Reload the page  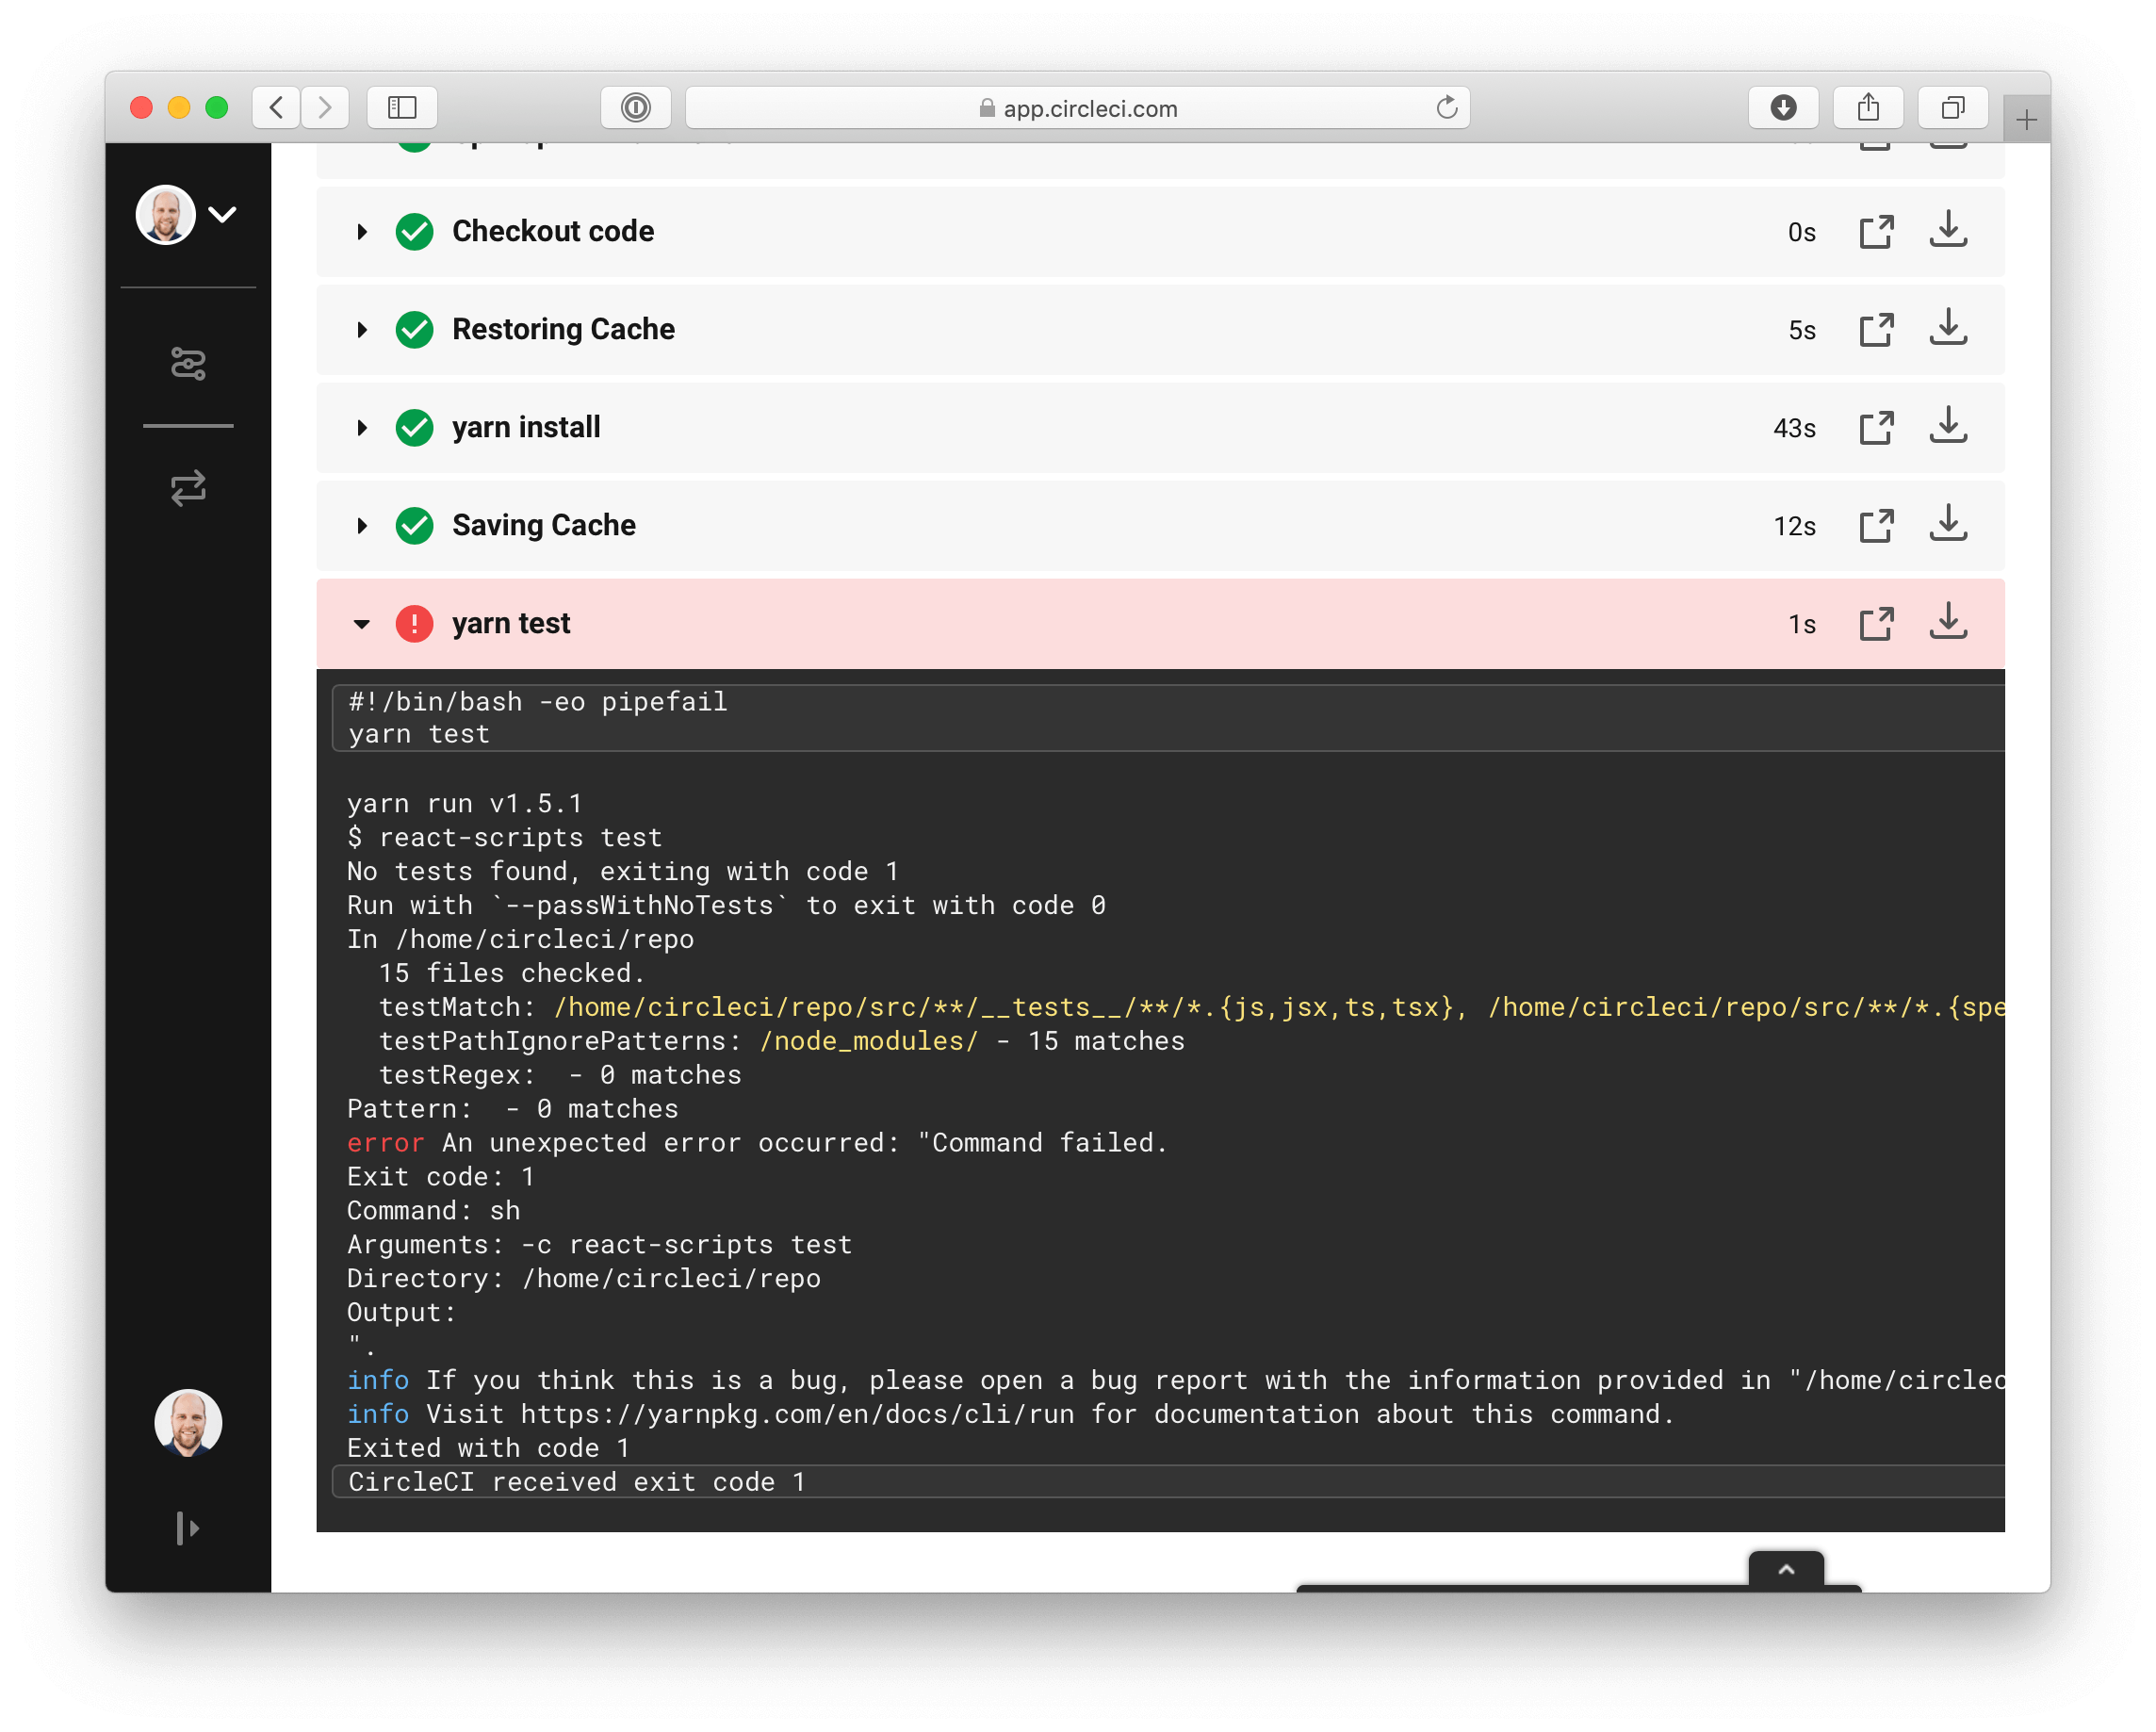[x=1446, y=107]
